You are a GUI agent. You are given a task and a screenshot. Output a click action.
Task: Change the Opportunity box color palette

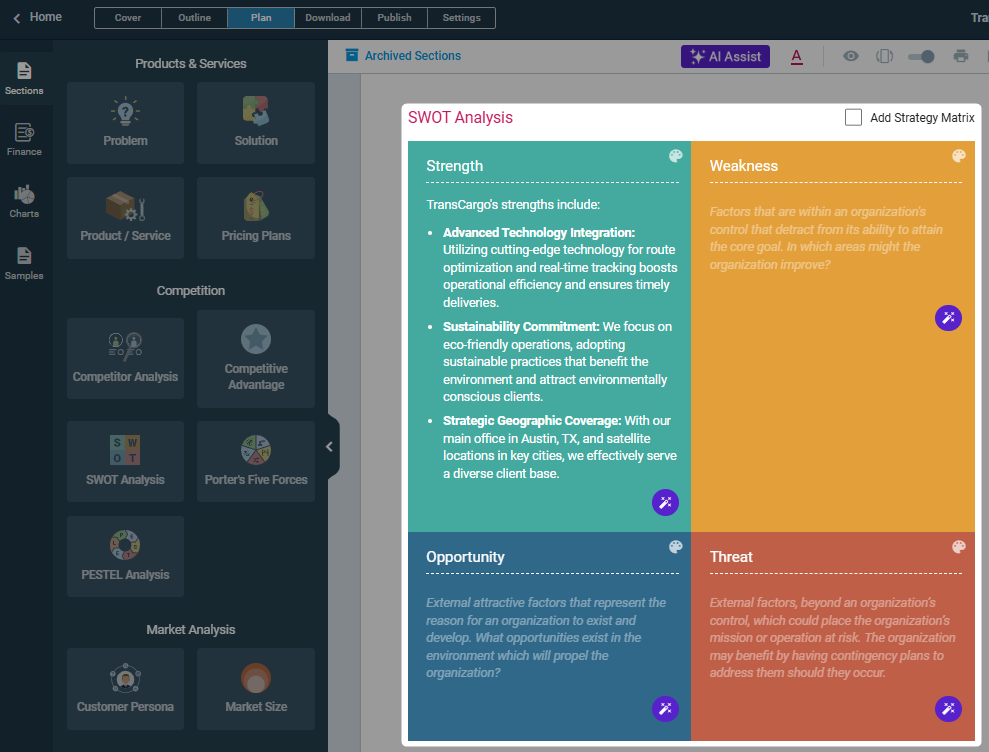[x=676, y=547]
